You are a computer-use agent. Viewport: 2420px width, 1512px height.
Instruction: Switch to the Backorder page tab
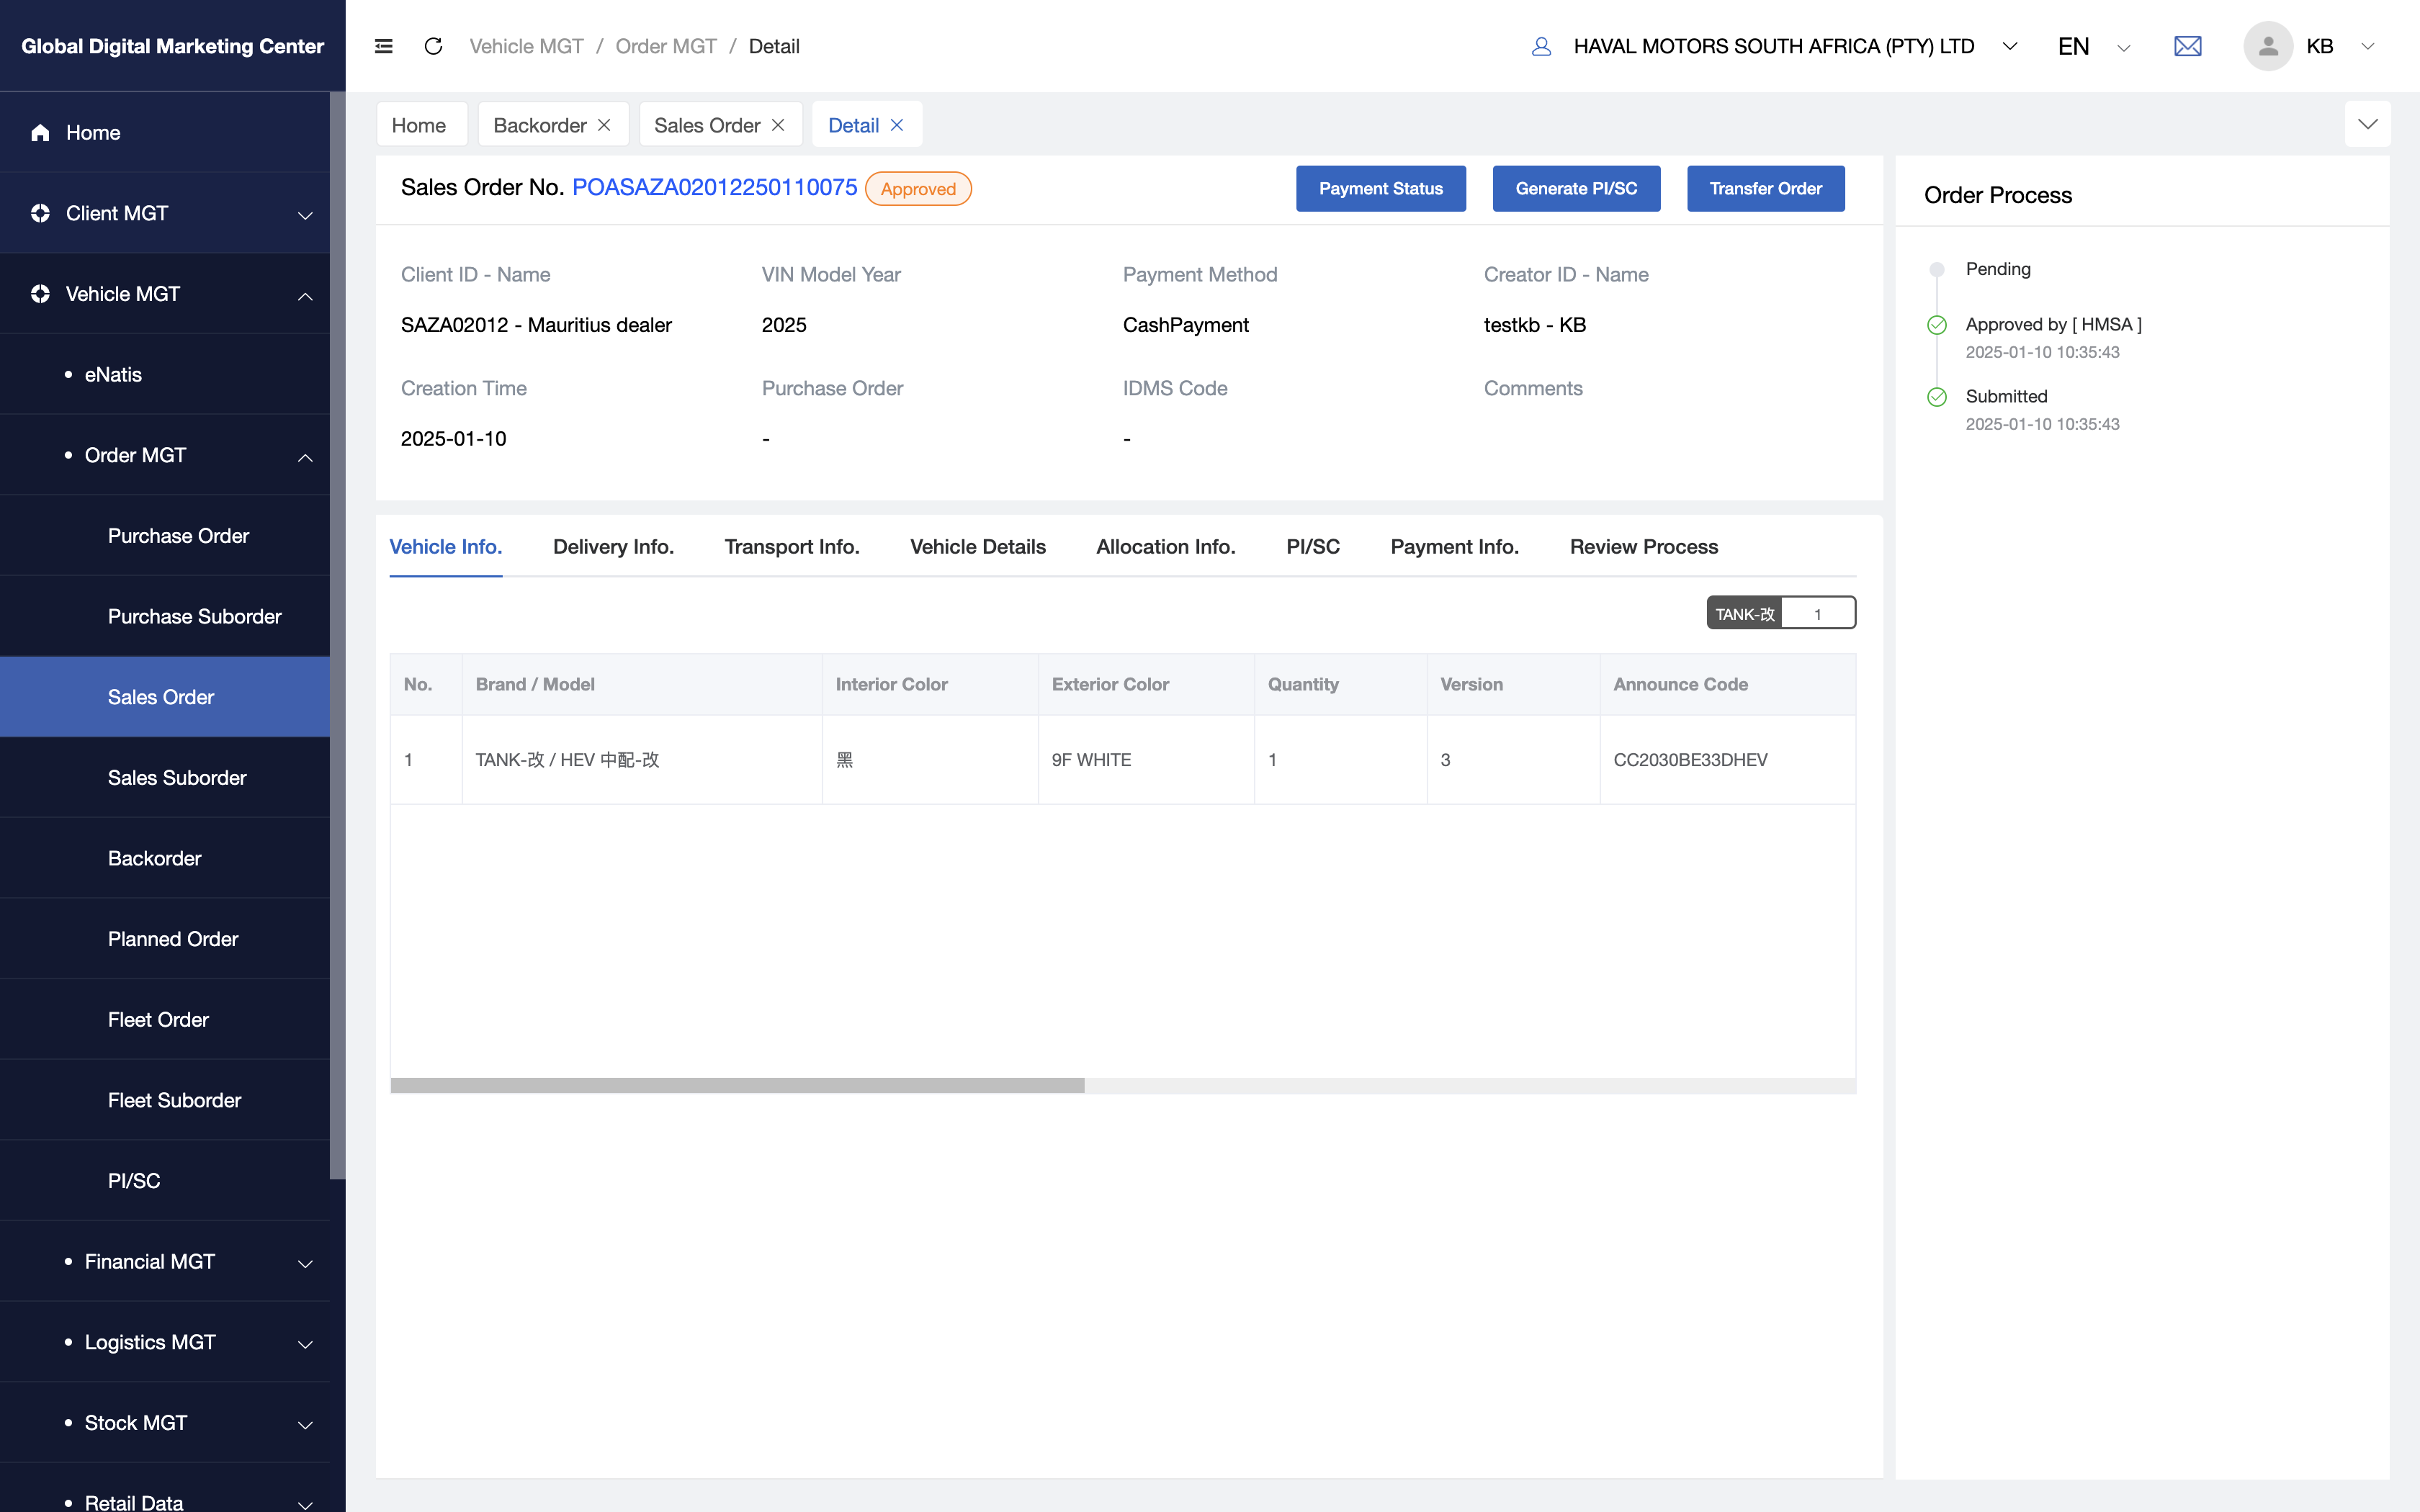[540, 125]
